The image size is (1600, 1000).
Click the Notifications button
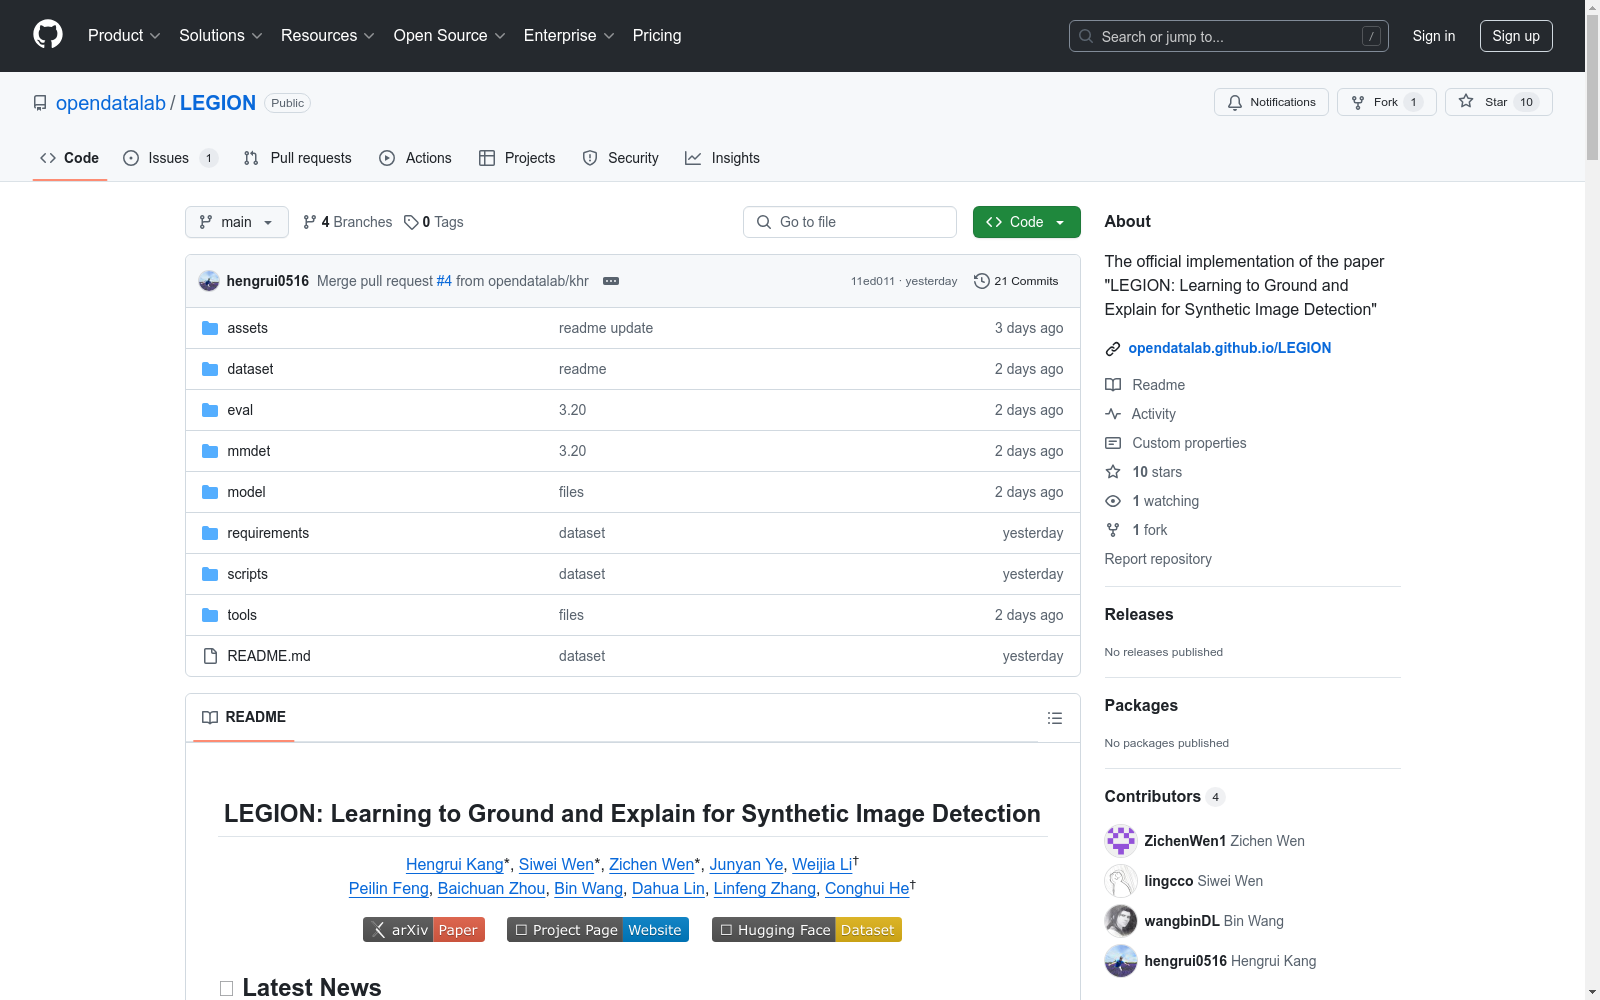coord(1271,102)
